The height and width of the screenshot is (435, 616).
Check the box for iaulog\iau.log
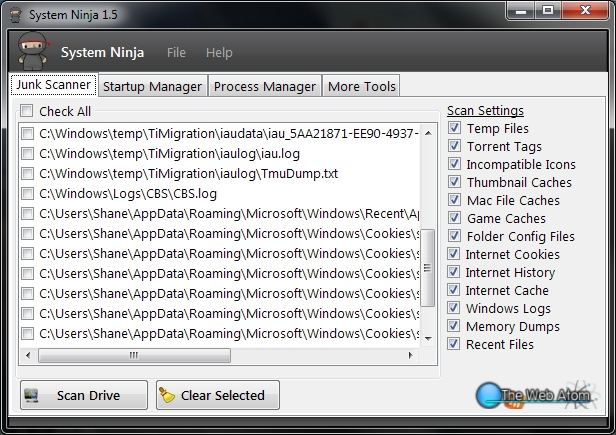pos(28,153)
